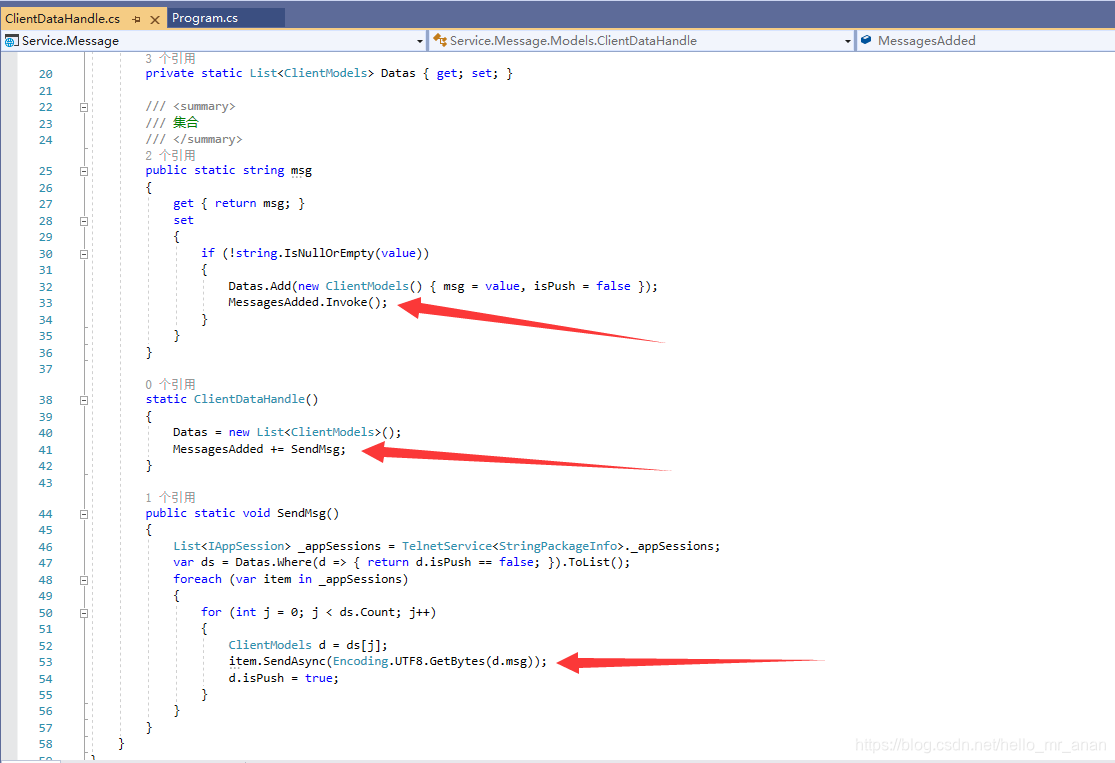The image size is (1115, 763).
Task: Click the '集合' comment text on line 23
Action: (x=186, y=122)
